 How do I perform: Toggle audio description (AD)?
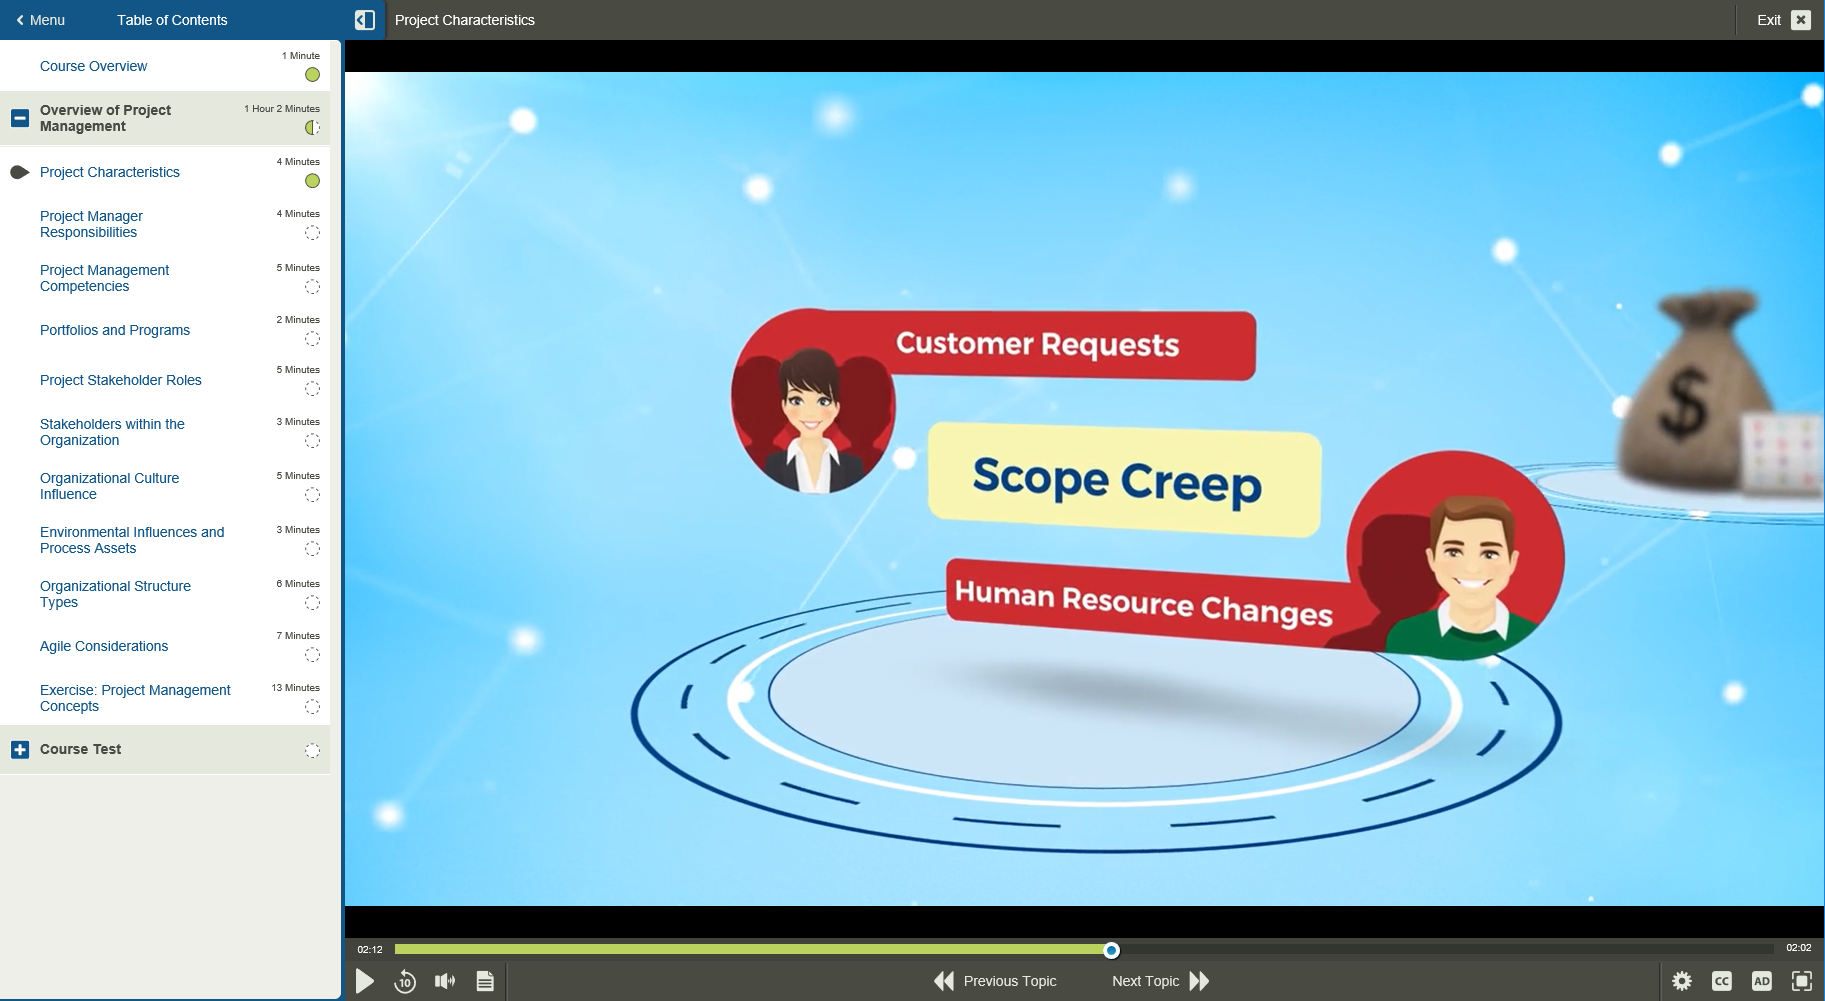point(1762,981)
